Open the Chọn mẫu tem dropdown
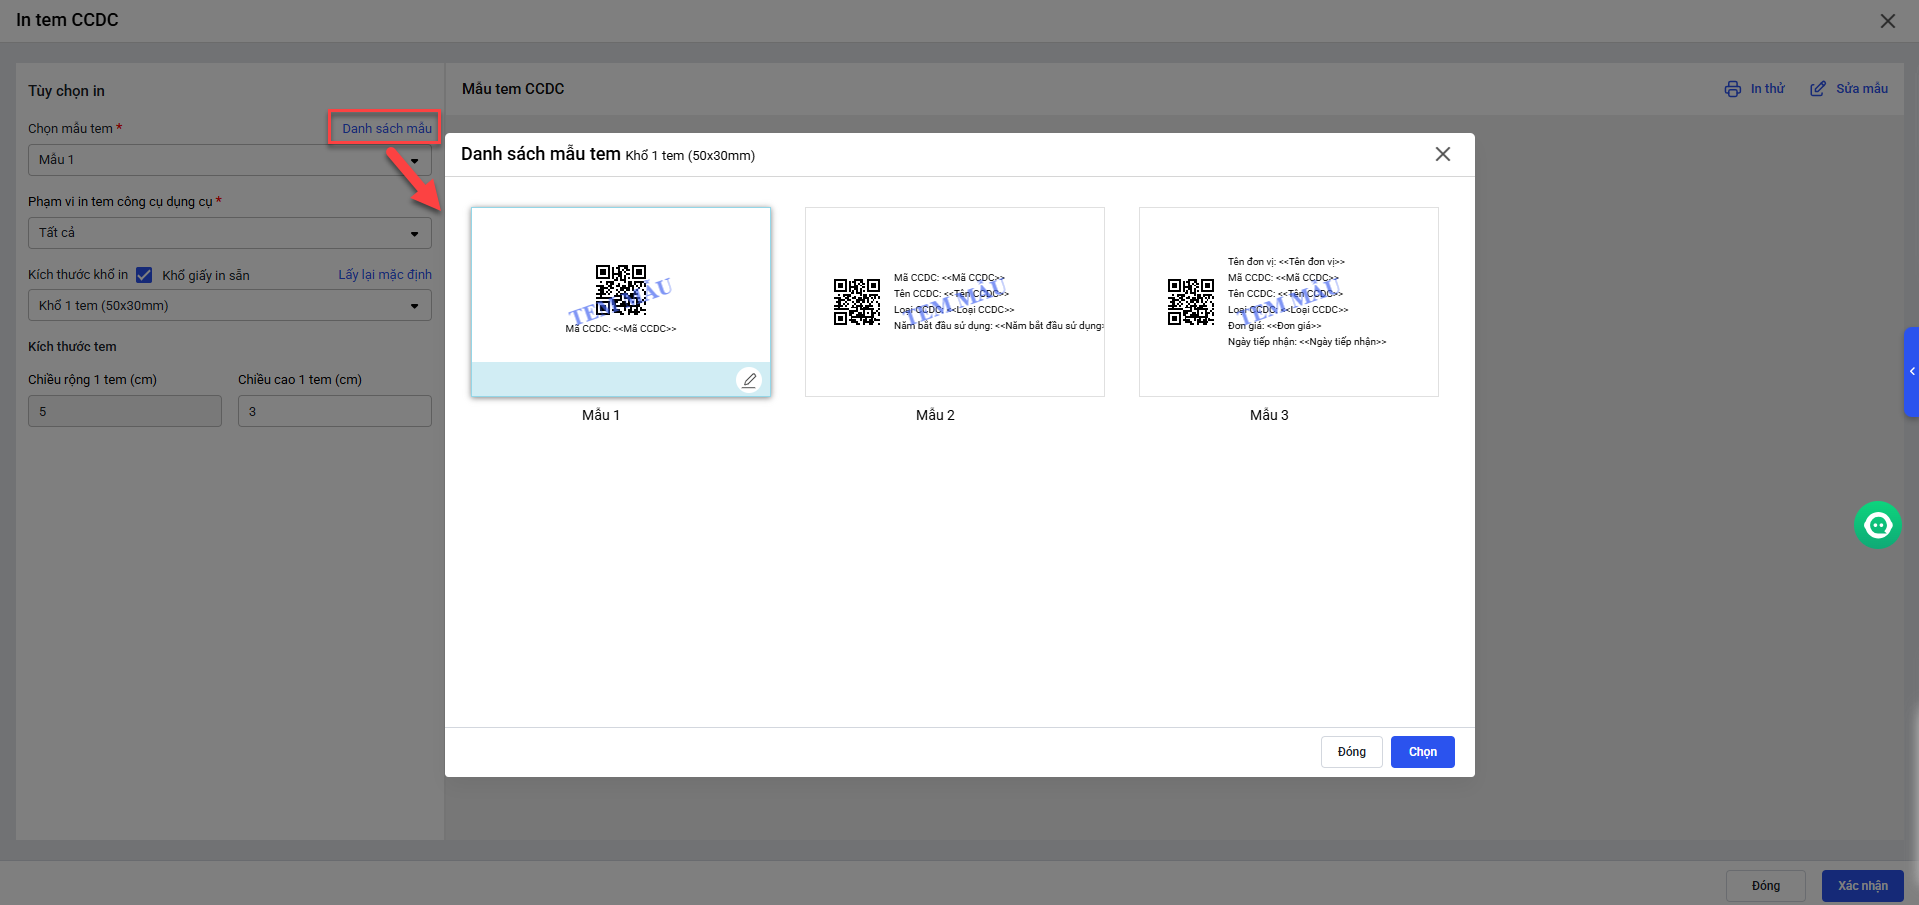 [229, 160]
